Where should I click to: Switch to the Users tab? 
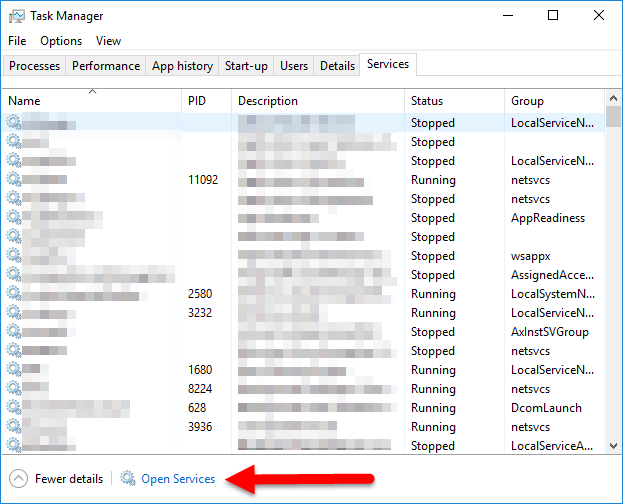(x=294, y=66)
